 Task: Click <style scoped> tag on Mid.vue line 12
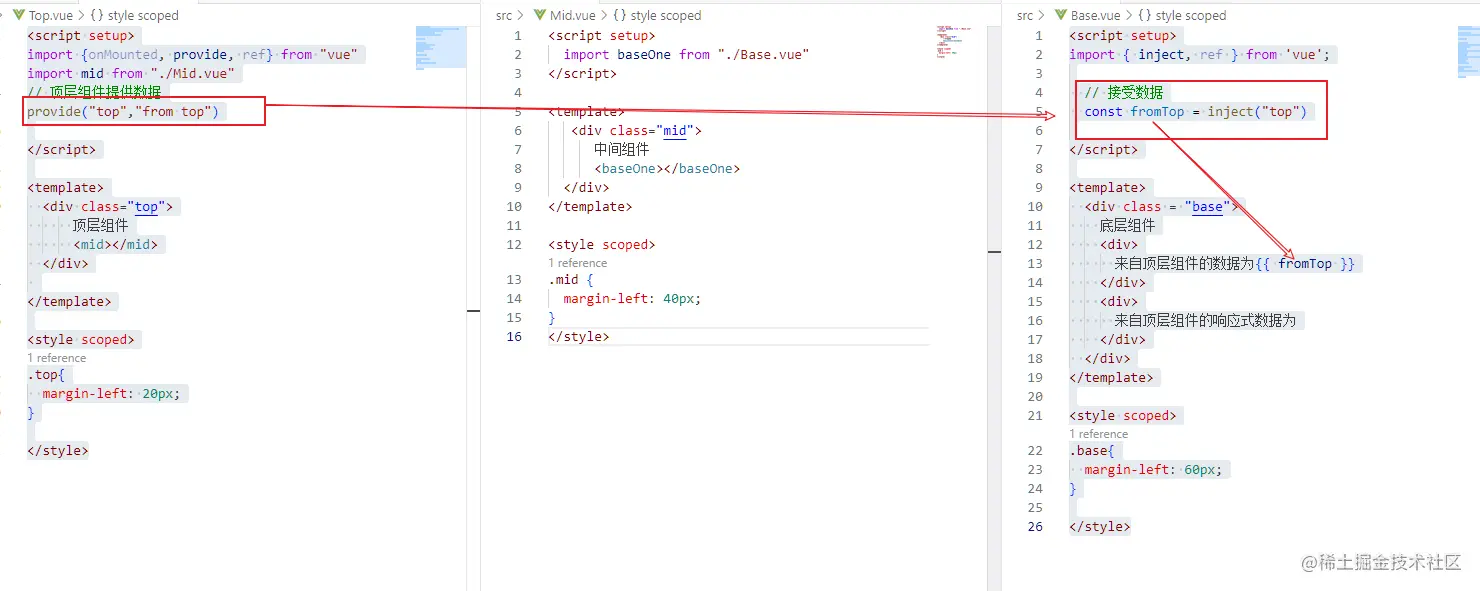click(602, 244)
